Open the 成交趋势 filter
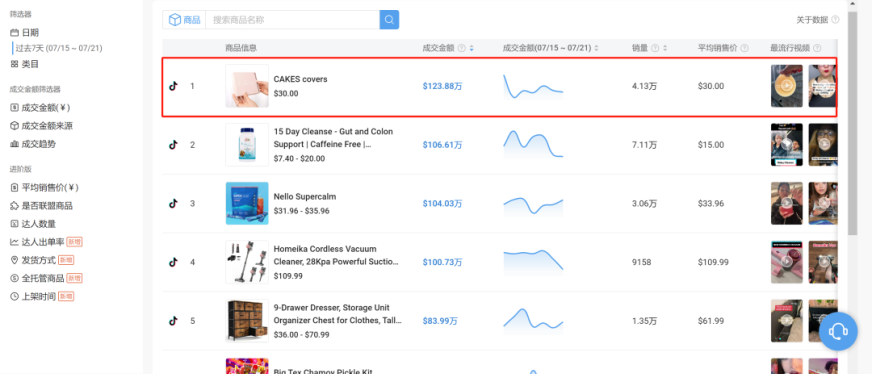This screenshot has width=872, height=374. 33,144
